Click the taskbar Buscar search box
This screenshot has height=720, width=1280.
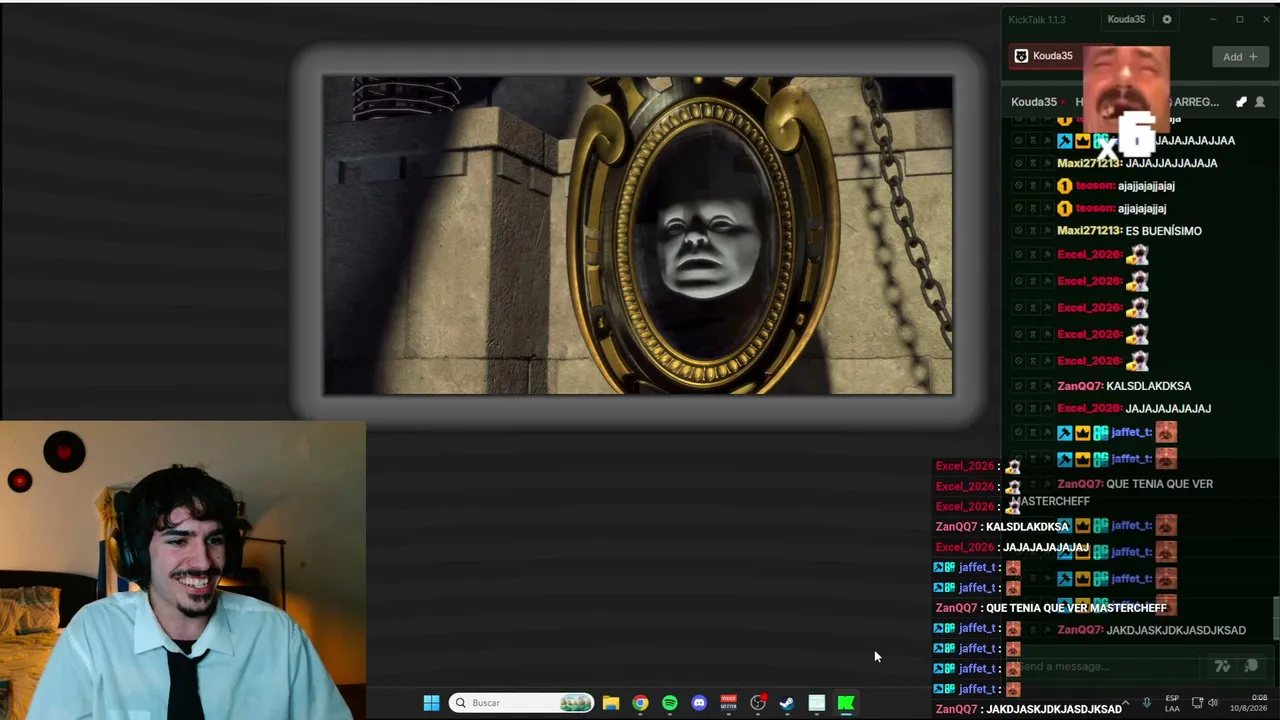tap(522, 703)
